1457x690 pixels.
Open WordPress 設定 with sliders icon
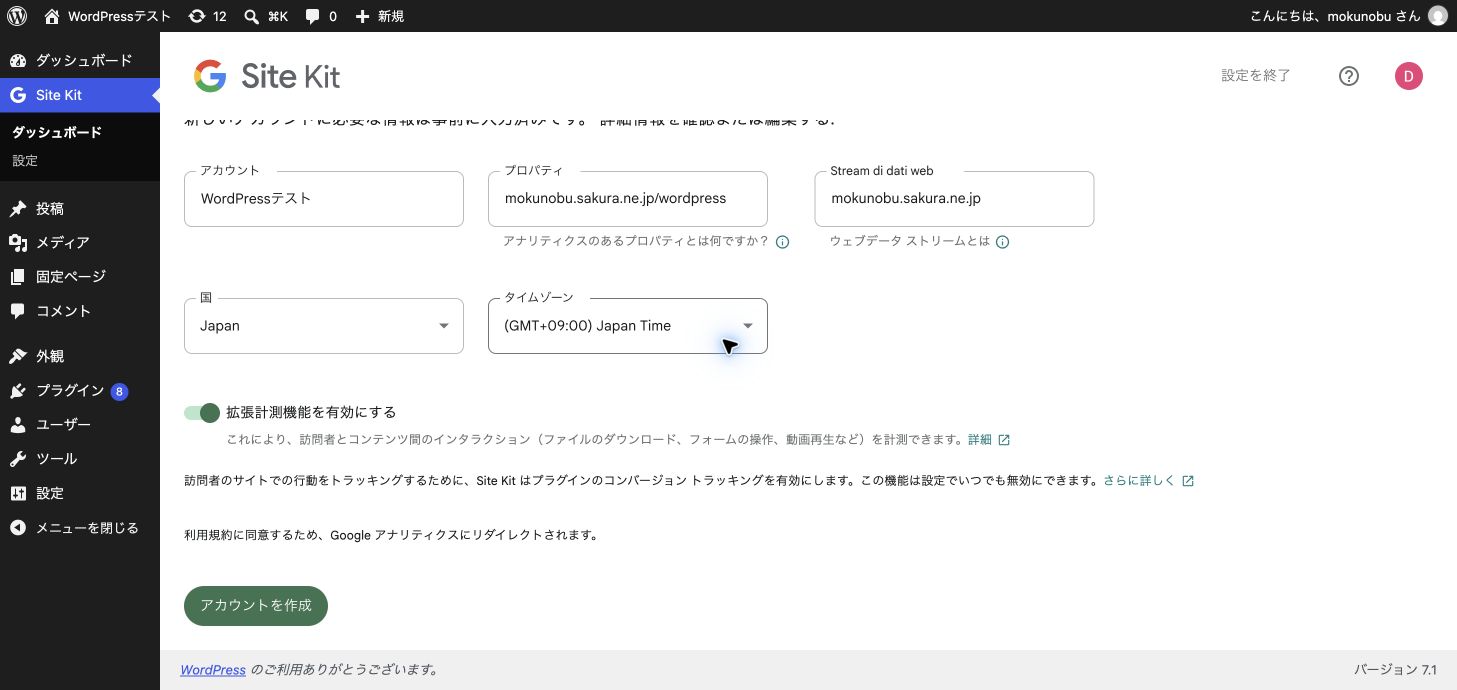(x=80, y=493)
